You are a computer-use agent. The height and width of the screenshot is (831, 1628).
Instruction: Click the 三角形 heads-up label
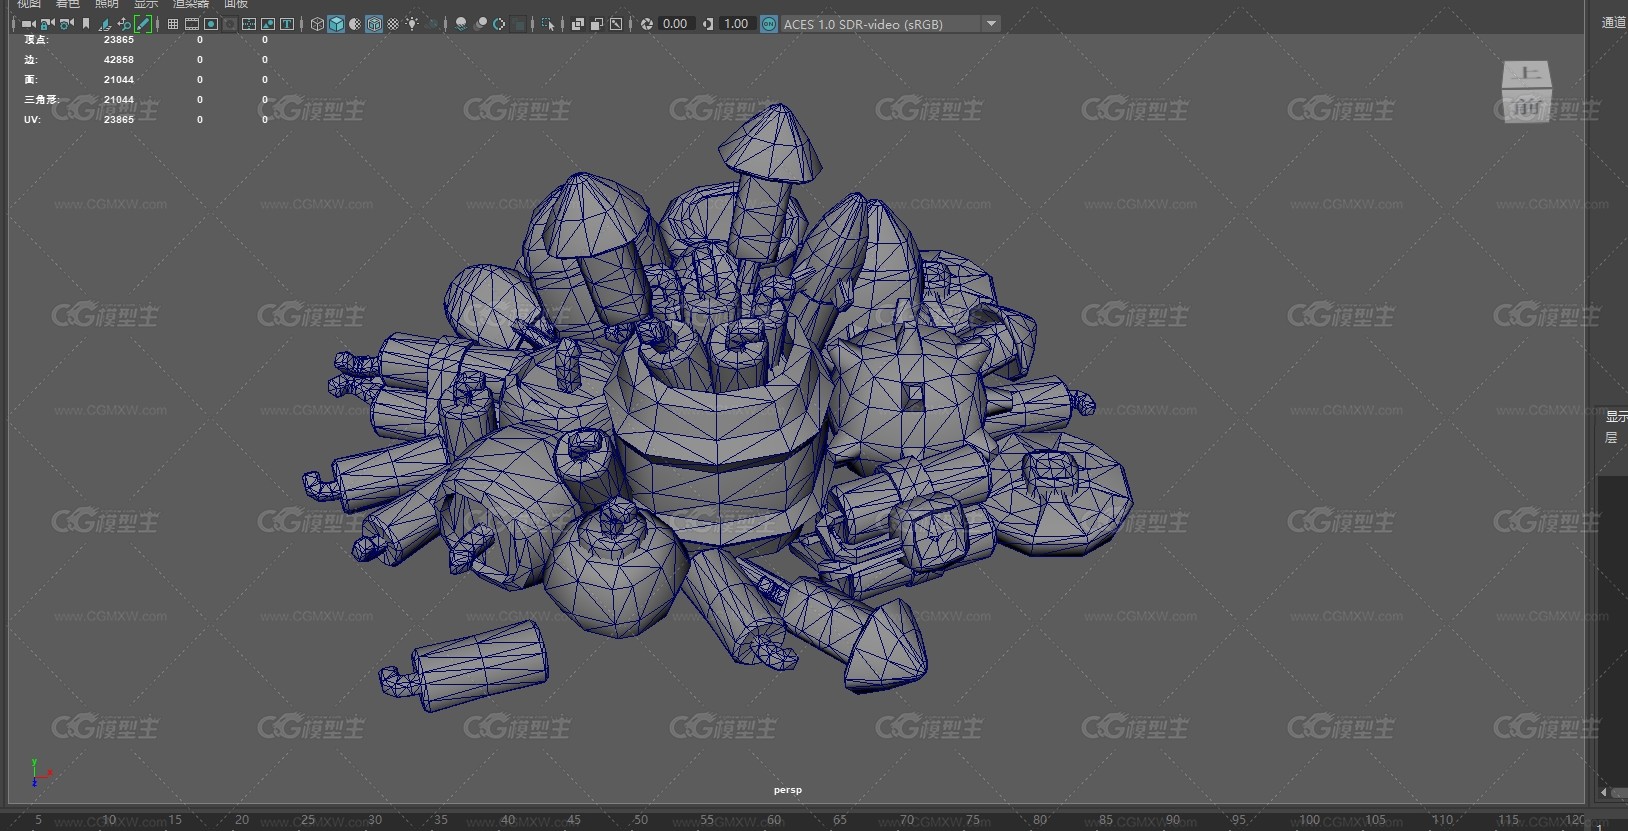tap(41, 100)
